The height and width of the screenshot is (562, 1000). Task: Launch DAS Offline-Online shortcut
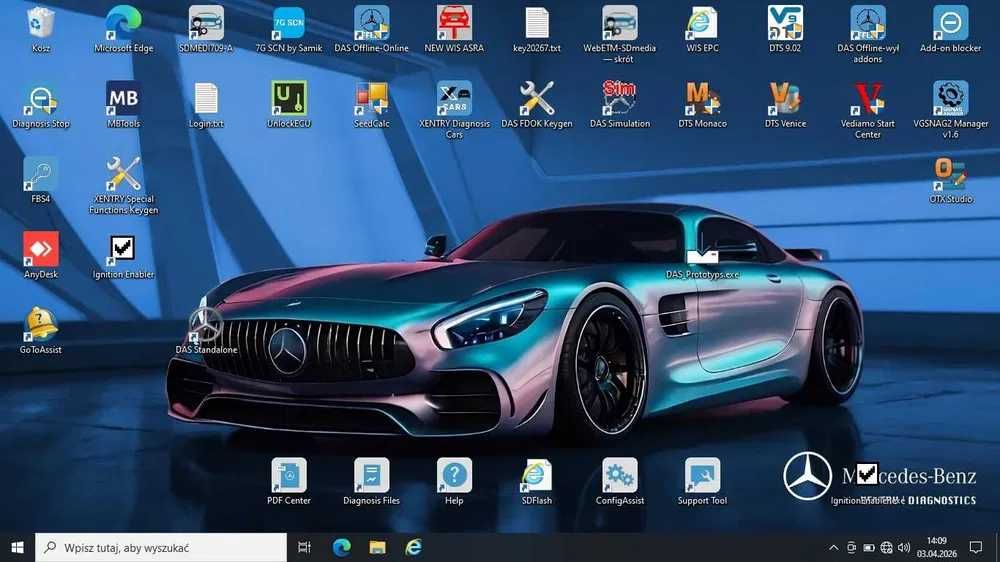(x=371, y=23)
